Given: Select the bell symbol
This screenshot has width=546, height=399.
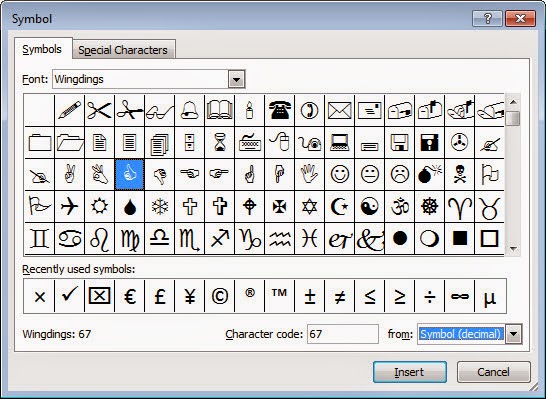Looking at the screenshot, I should tap(189, 110).
